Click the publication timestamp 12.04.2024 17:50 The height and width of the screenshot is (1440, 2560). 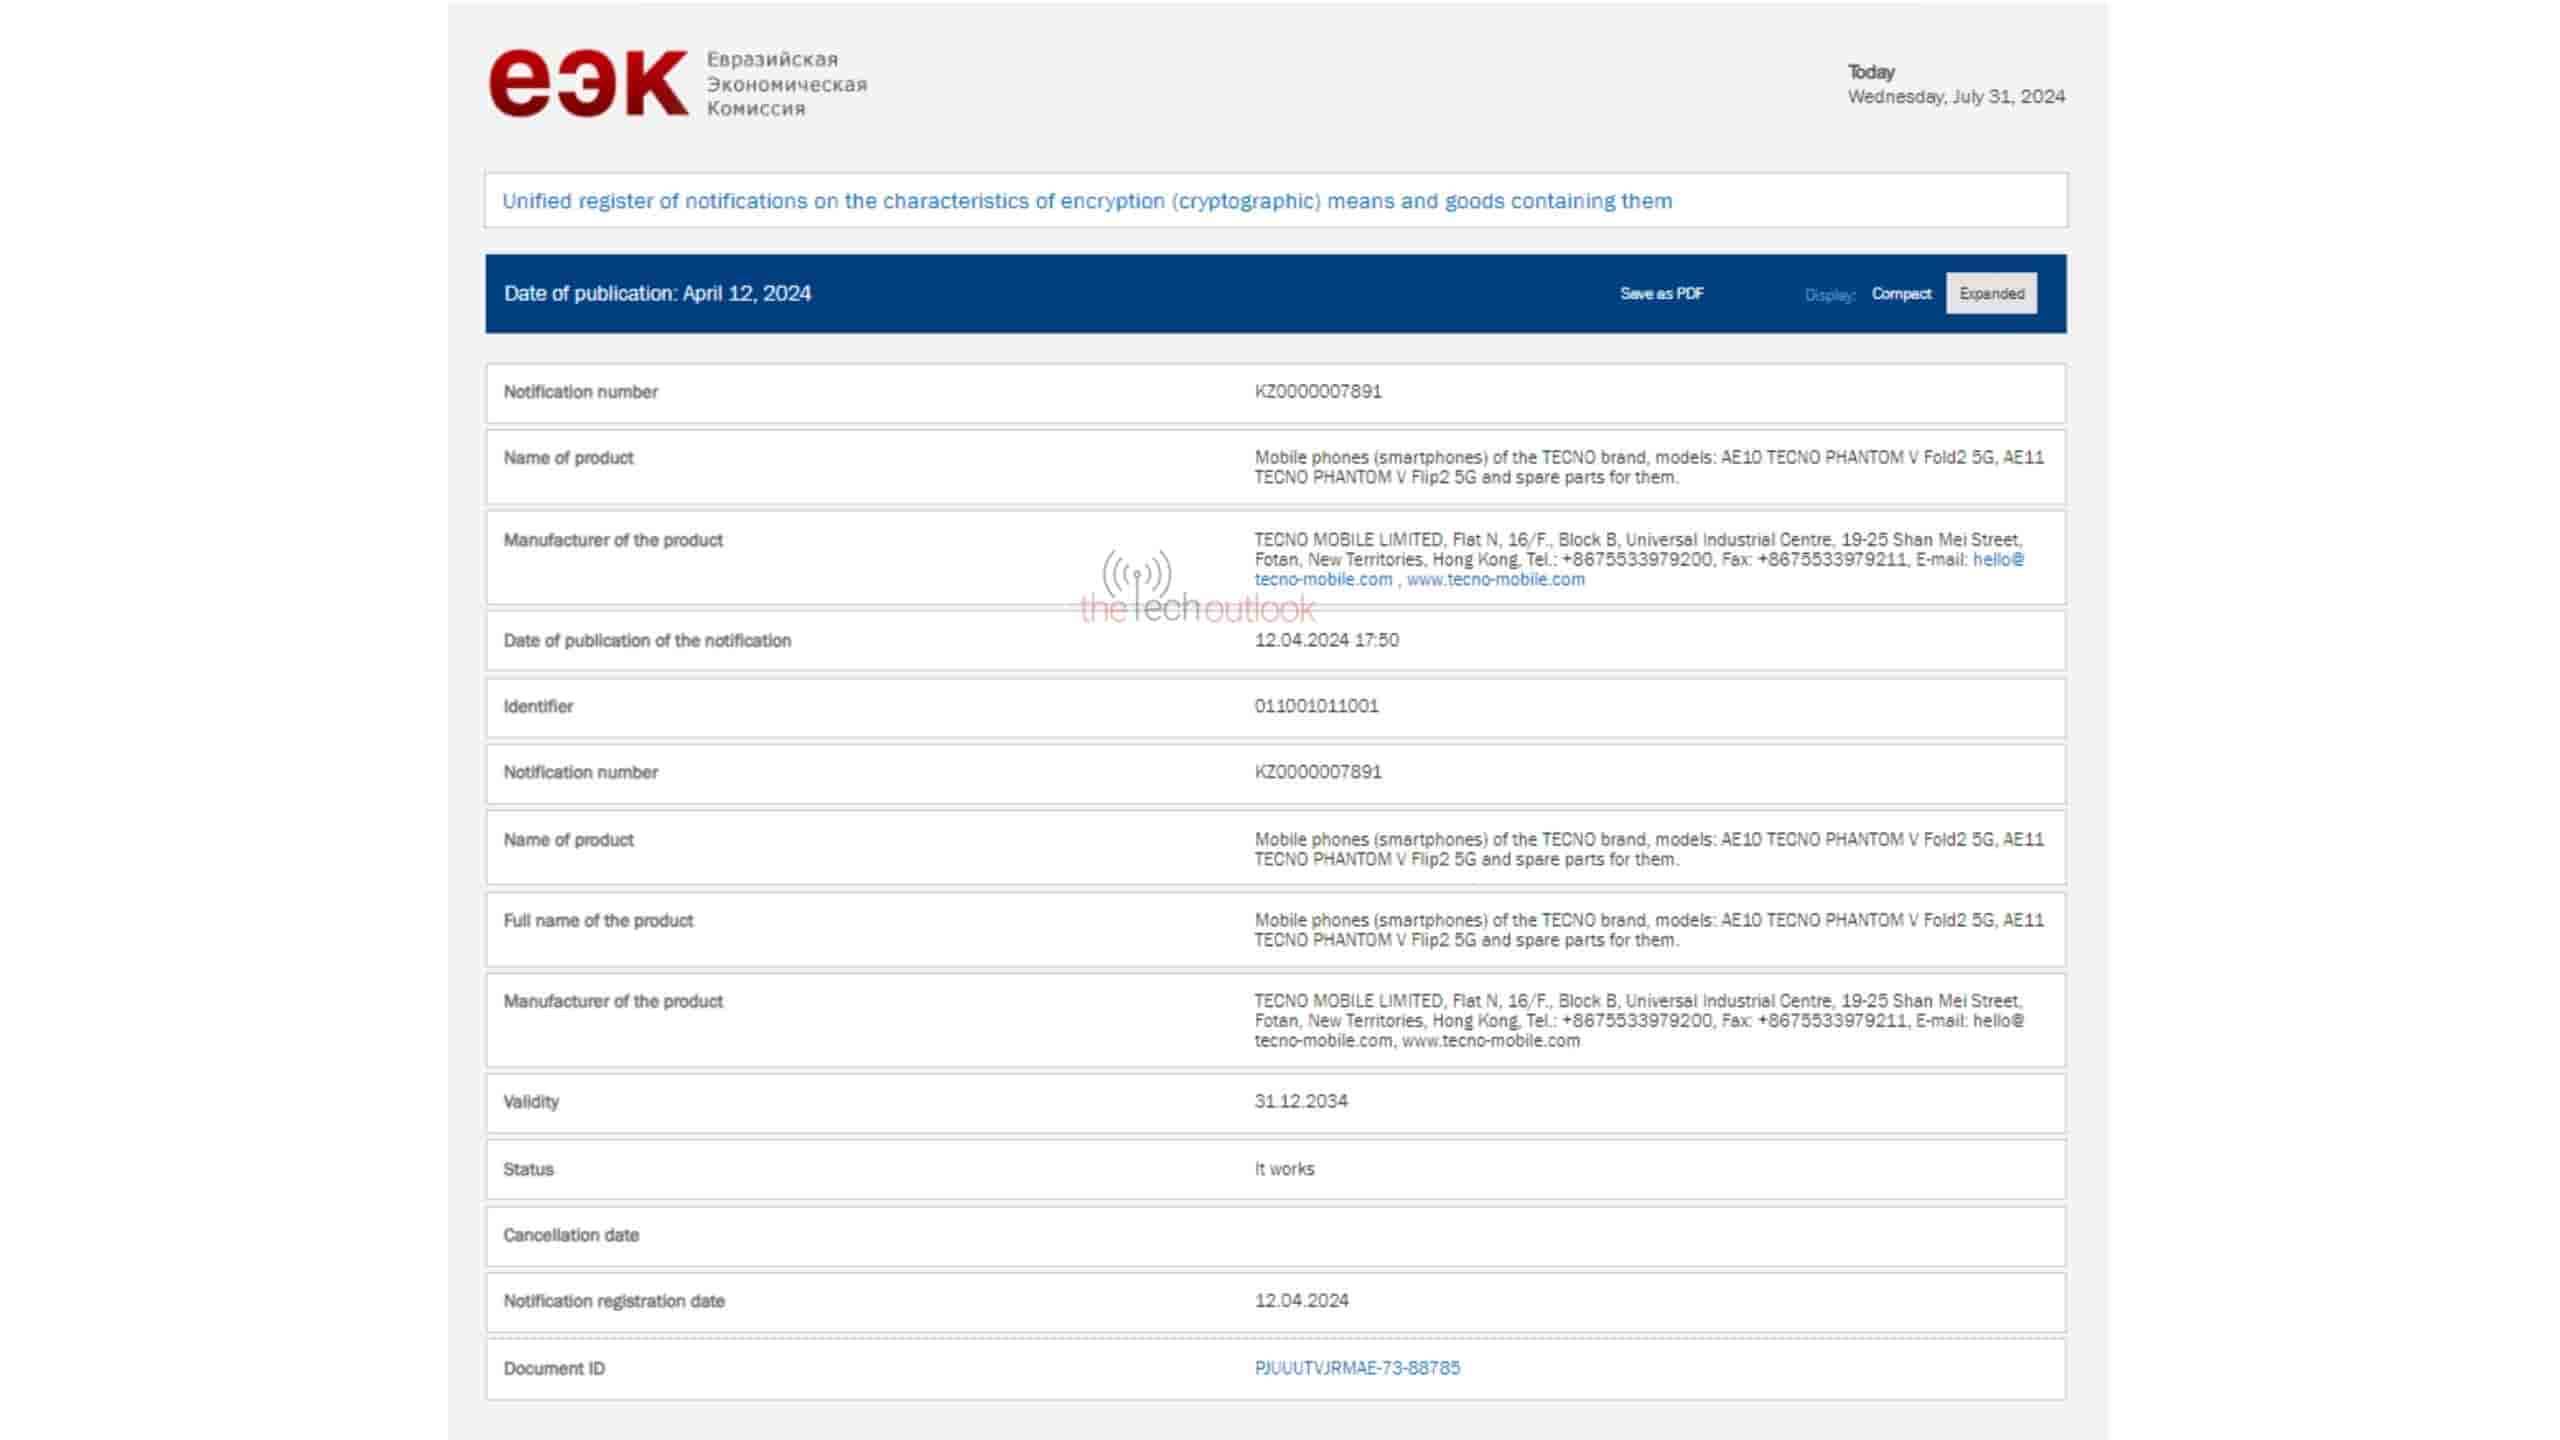[1326, 640]
